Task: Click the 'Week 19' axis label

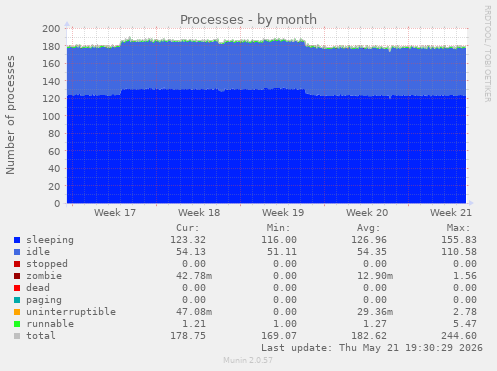Action: point(283,213)
